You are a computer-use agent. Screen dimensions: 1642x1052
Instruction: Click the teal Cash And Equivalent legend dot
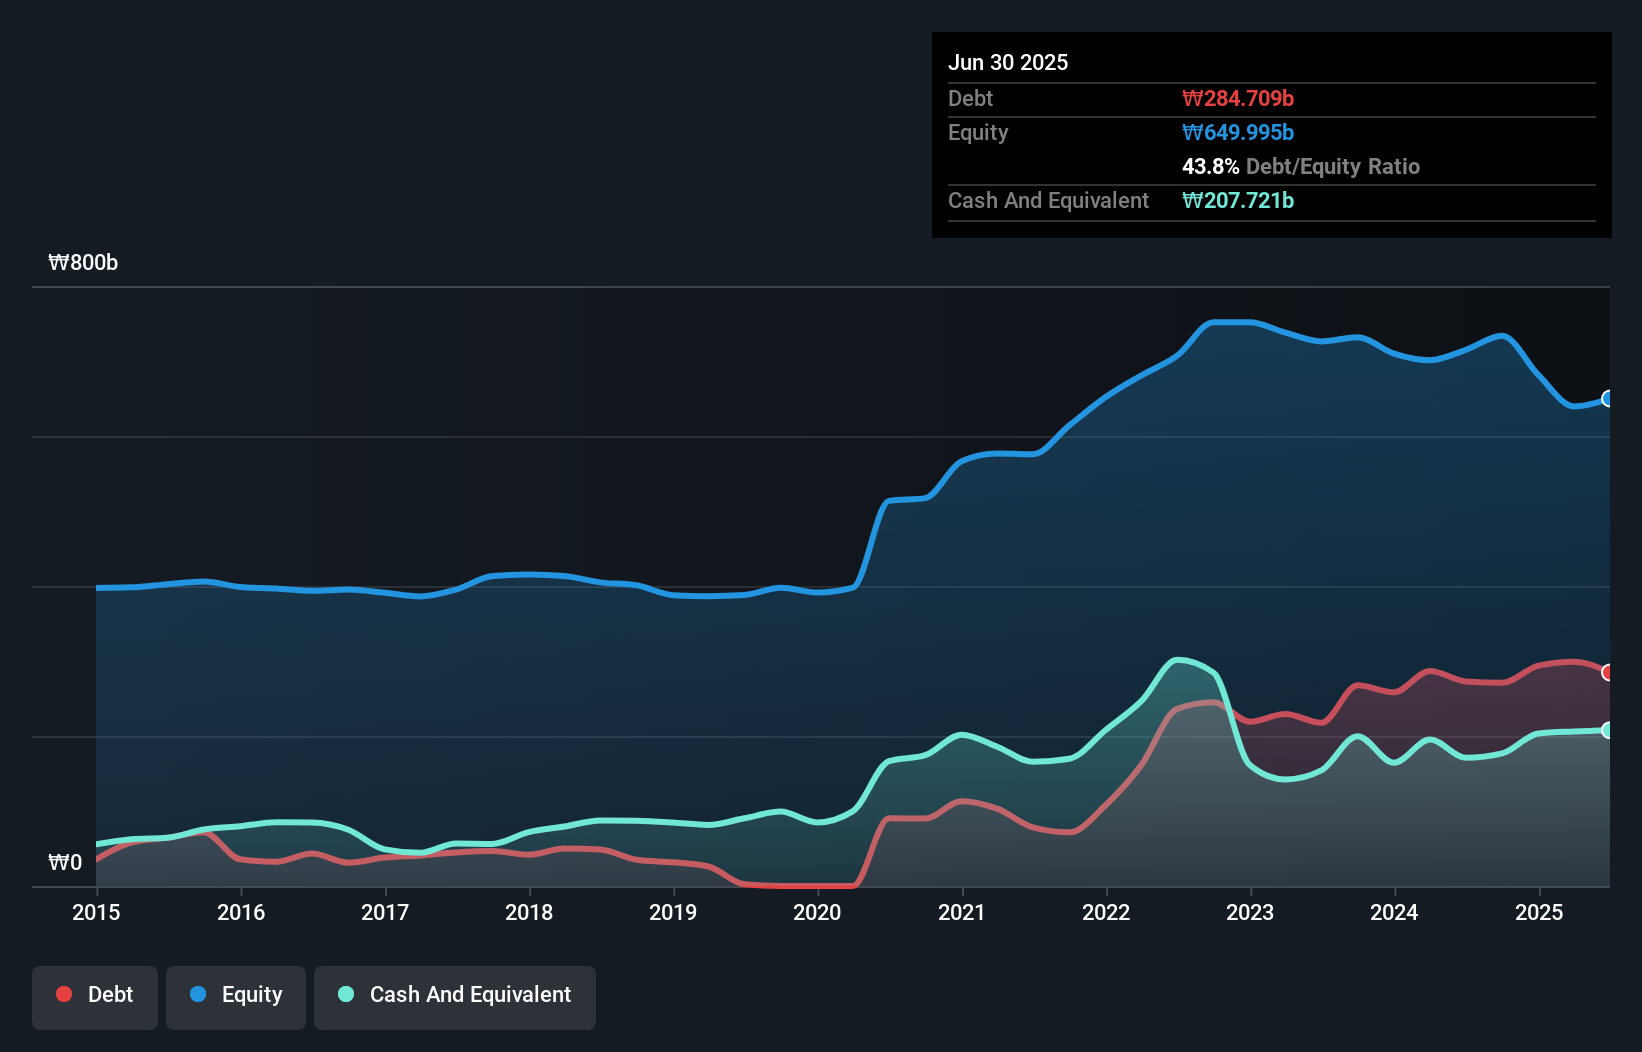click(x=344, y=994)
